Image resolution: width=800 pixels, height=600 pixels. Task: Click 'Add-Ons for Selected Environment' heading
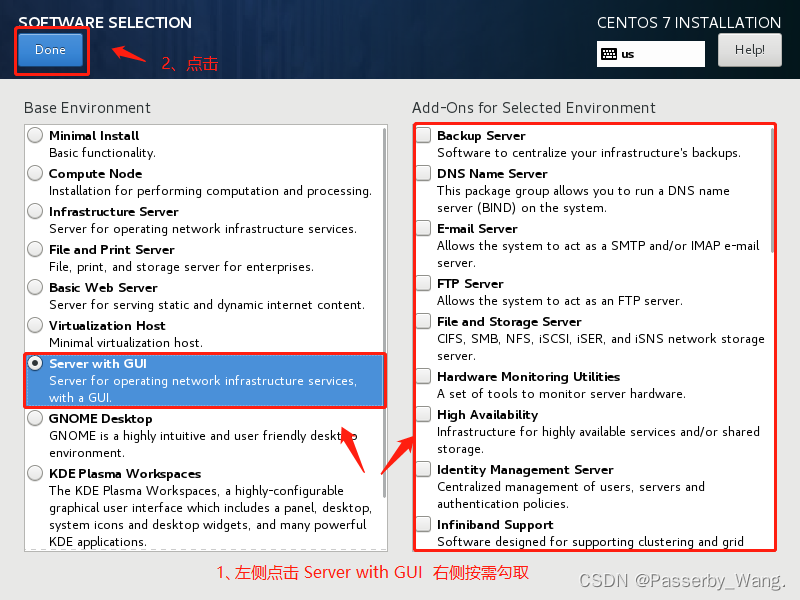point(534,108)
